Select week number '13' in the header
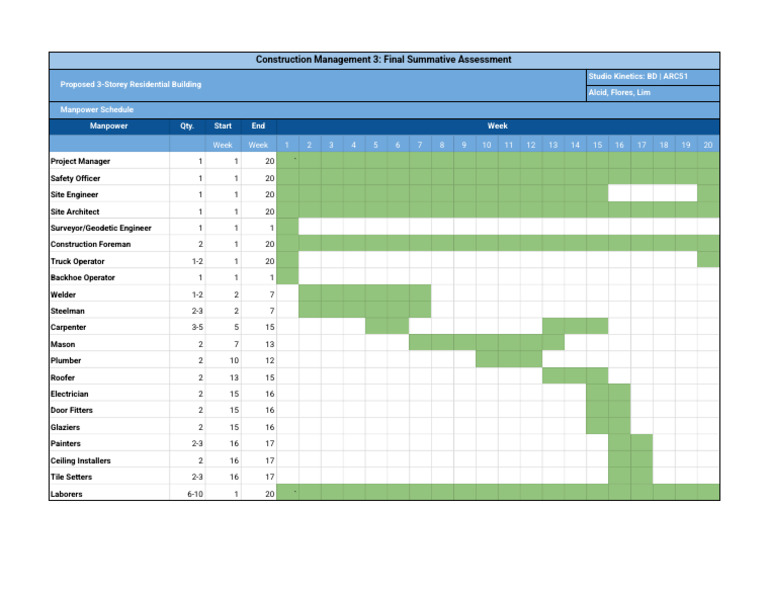Image resolution: width=768 pixels, height=594 pixels. [553, 145]
